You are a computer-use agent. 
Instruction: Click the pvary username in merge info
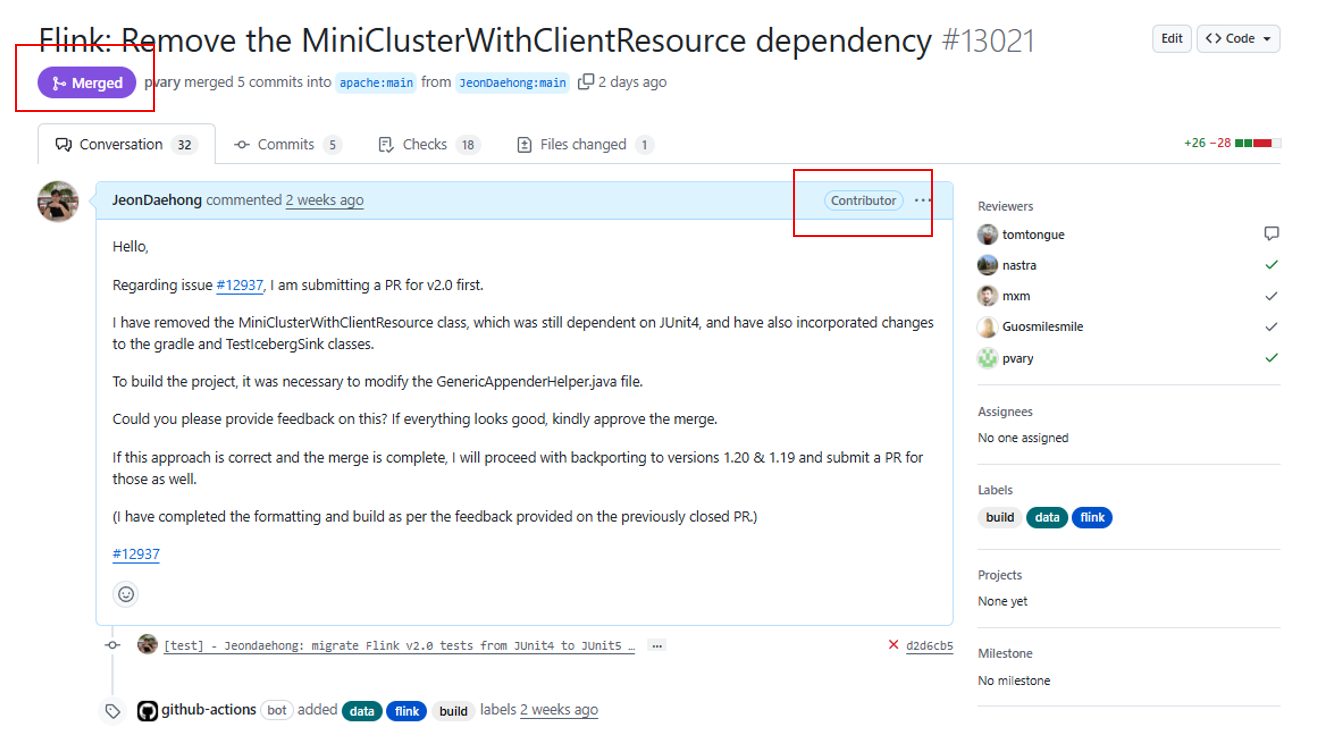(162, 82)
